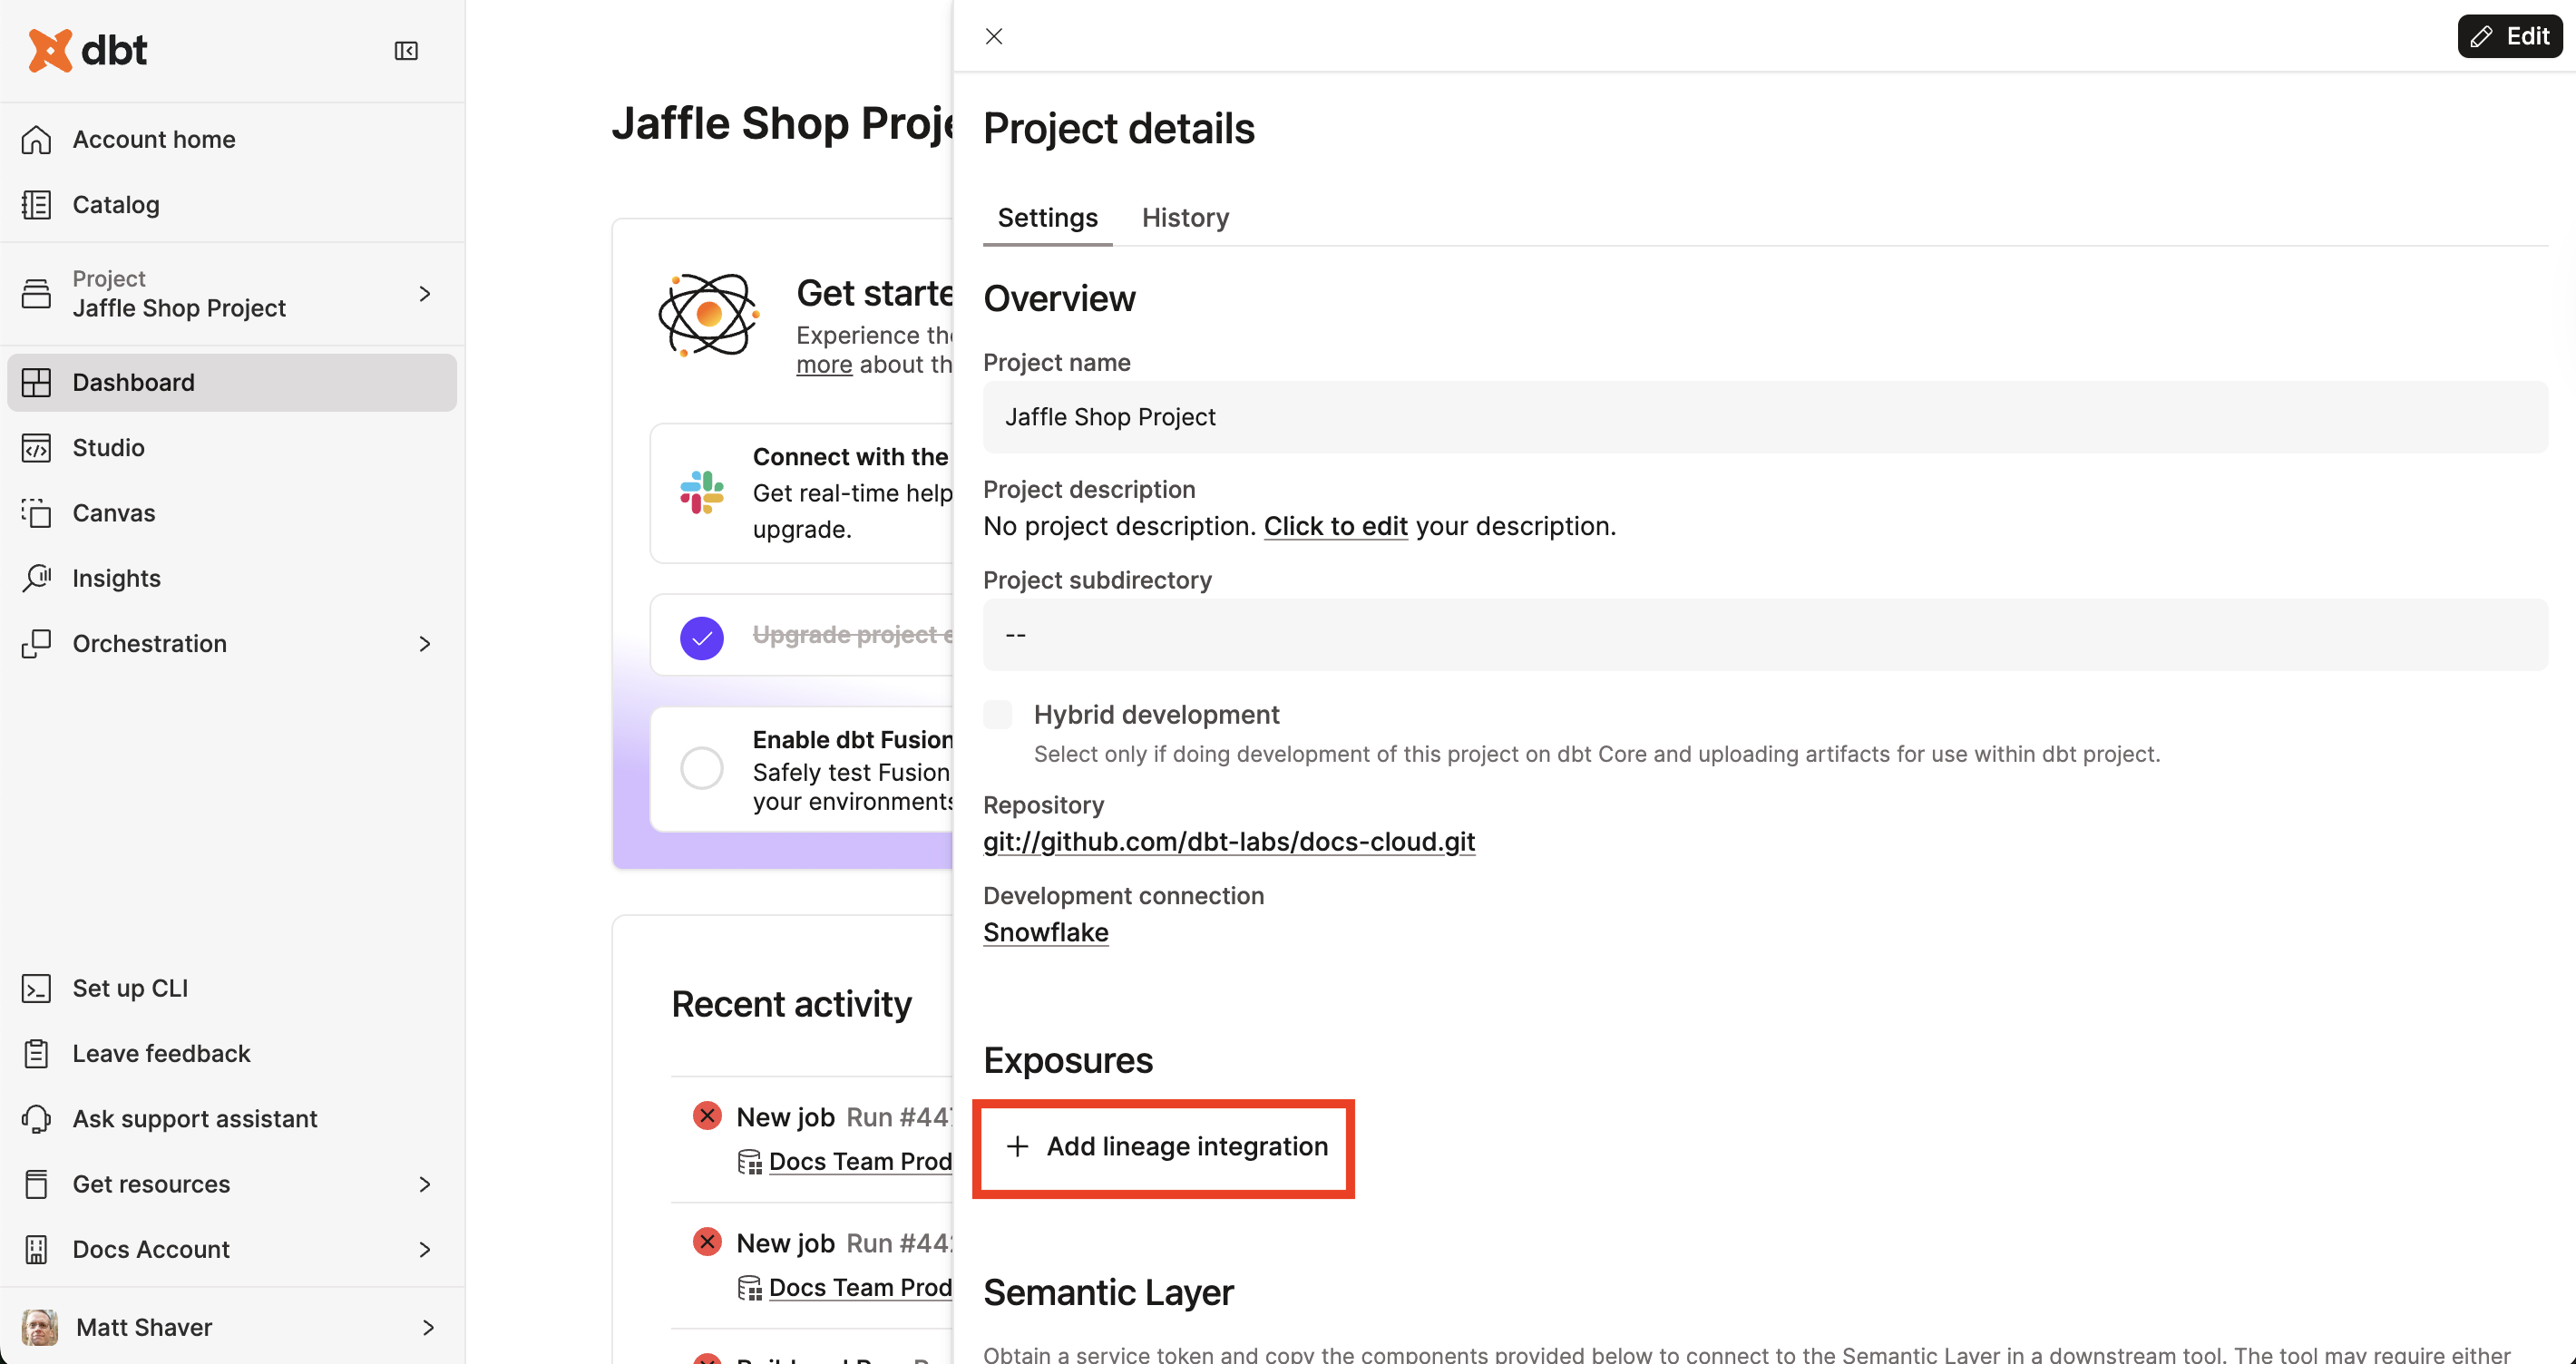Switch to the History tab
2576x1364 pixels.
tap(1185, 217)
